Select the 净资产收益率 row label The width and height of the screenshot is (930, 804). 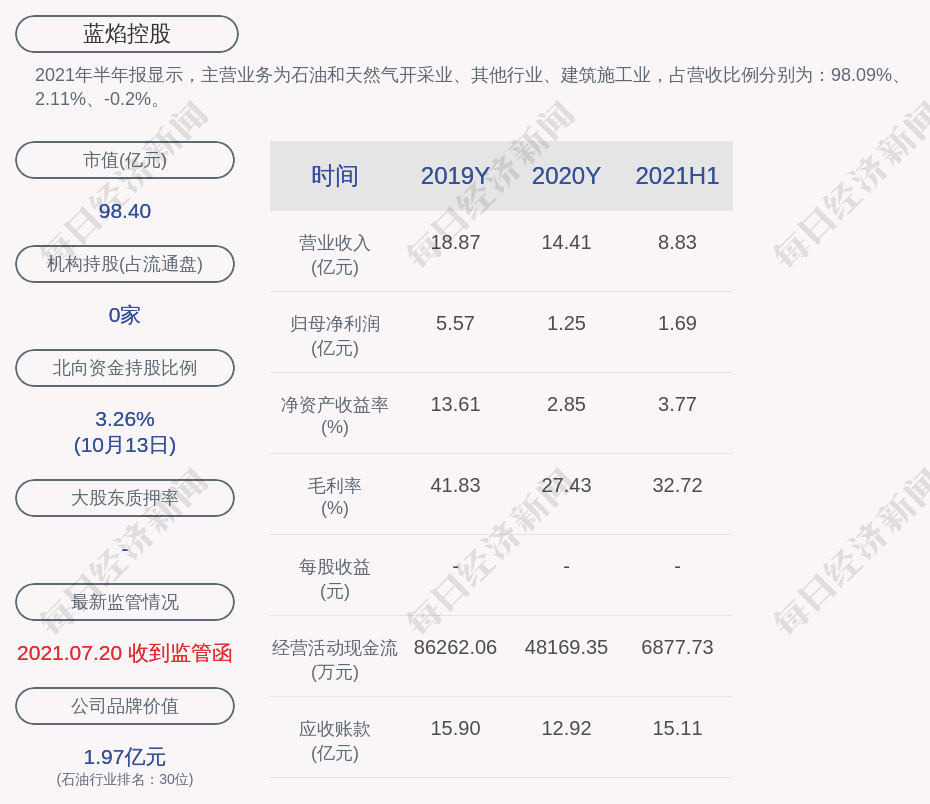pyautogui.click(x=334, y=415)
